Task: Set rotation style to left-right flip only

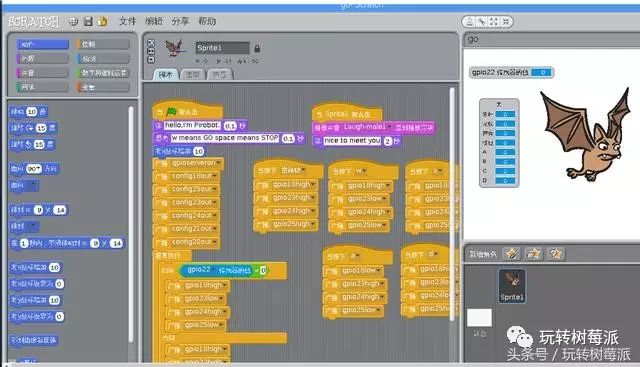Action: coord(151,51)
